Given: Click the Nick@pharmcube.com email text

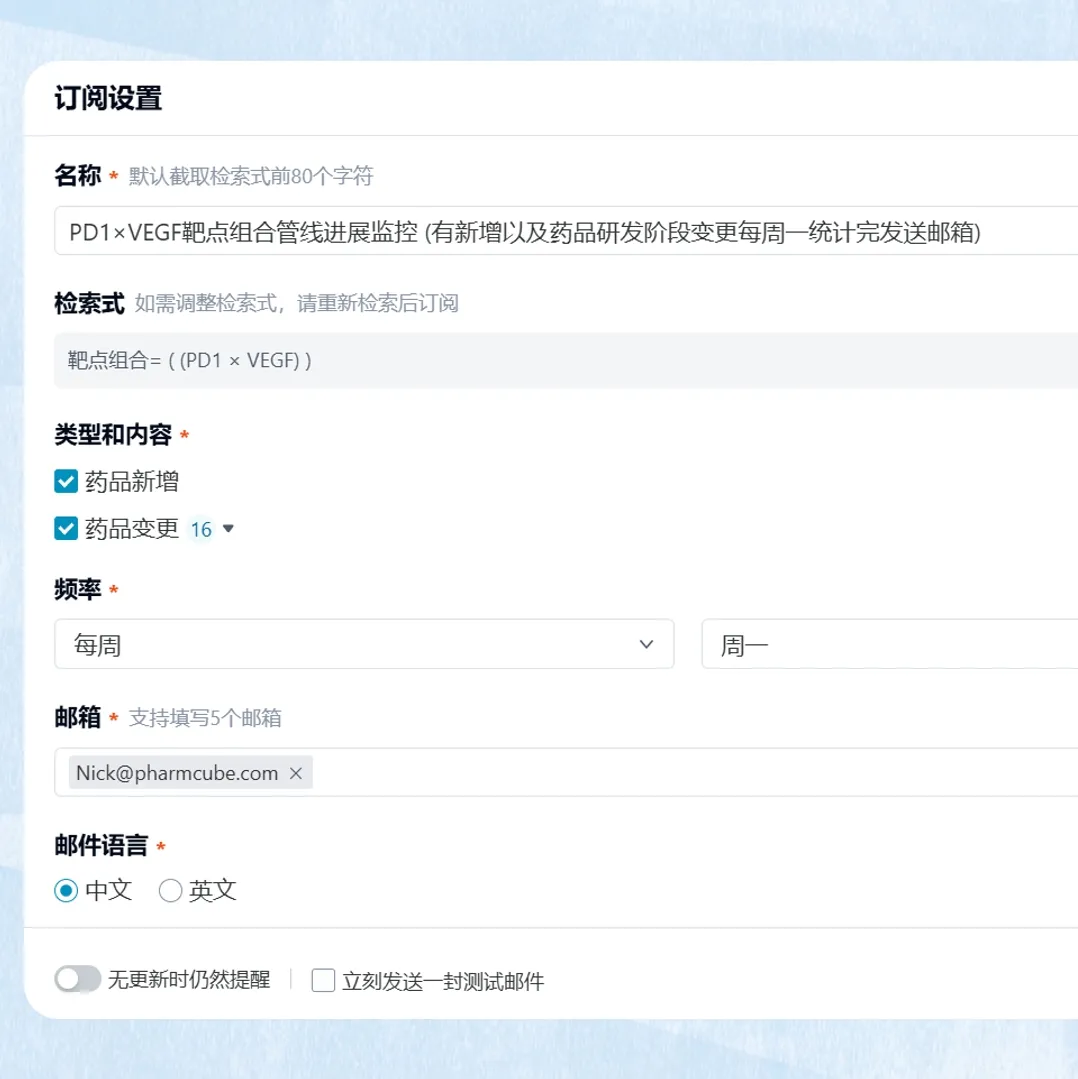Looking at the screenshot, I should (x=177, y=773).
